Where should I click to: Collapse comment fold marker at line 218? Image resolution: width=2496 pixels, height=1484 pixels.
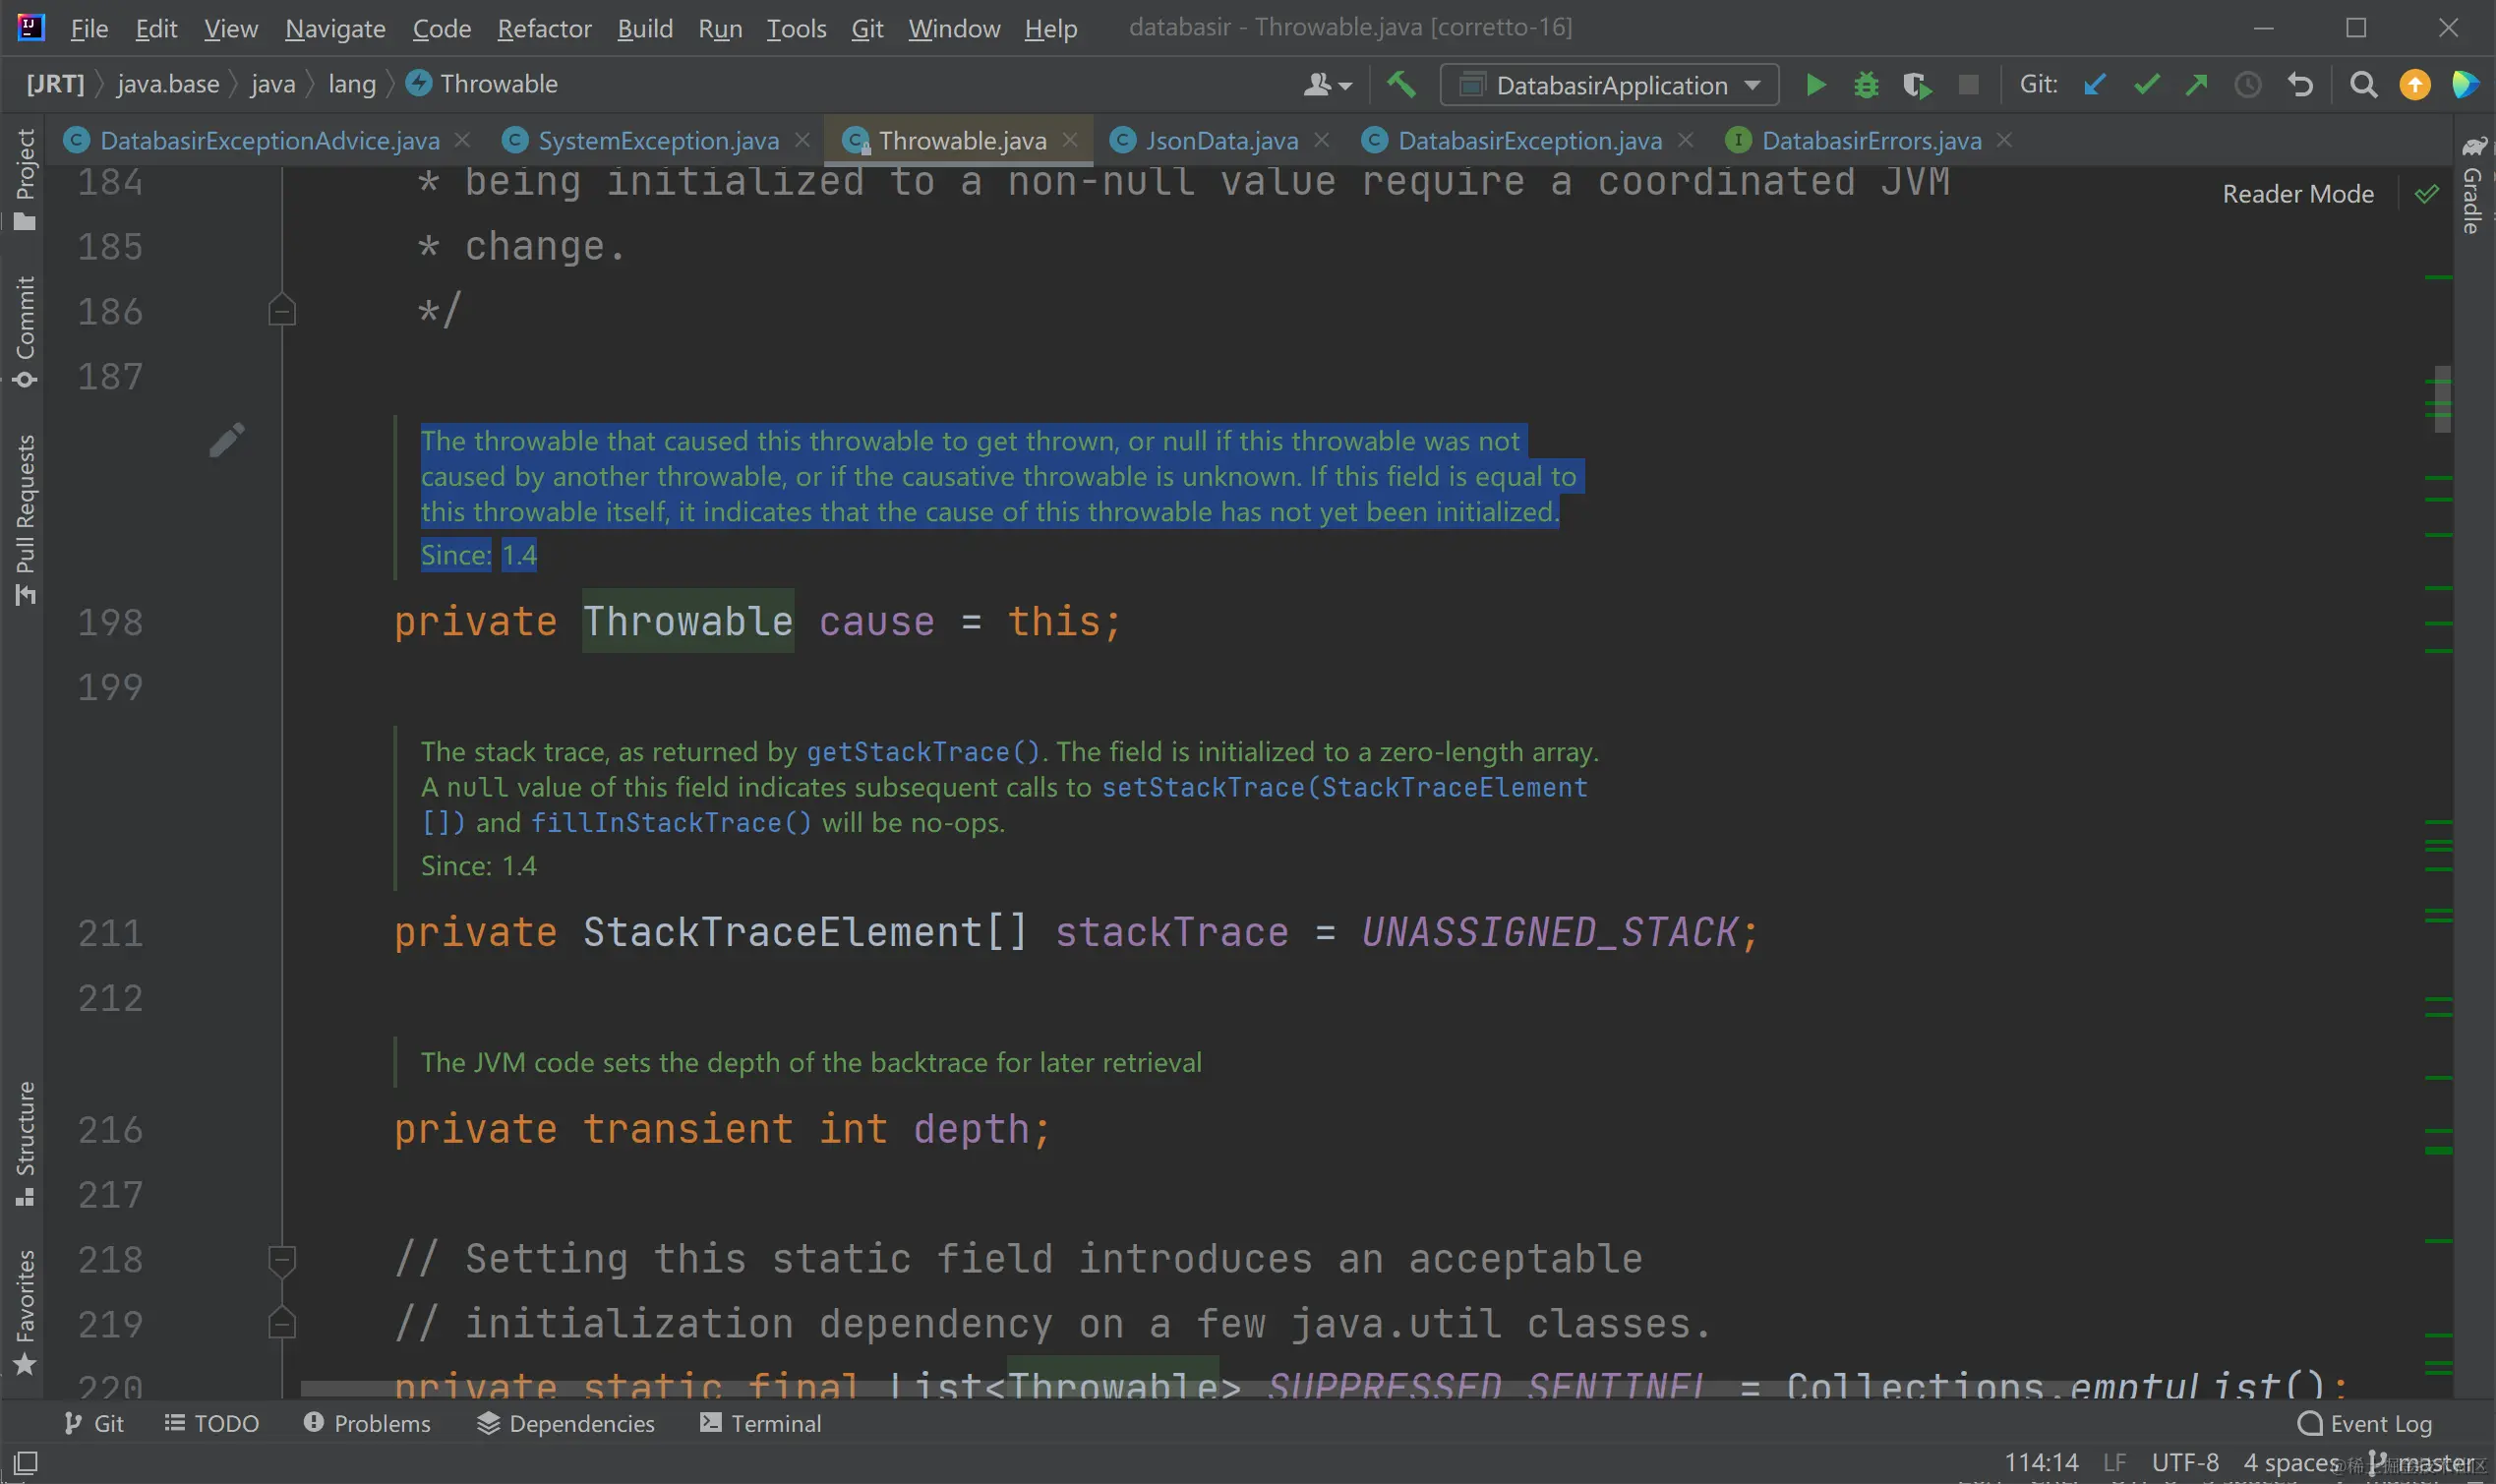[282, 1259]
